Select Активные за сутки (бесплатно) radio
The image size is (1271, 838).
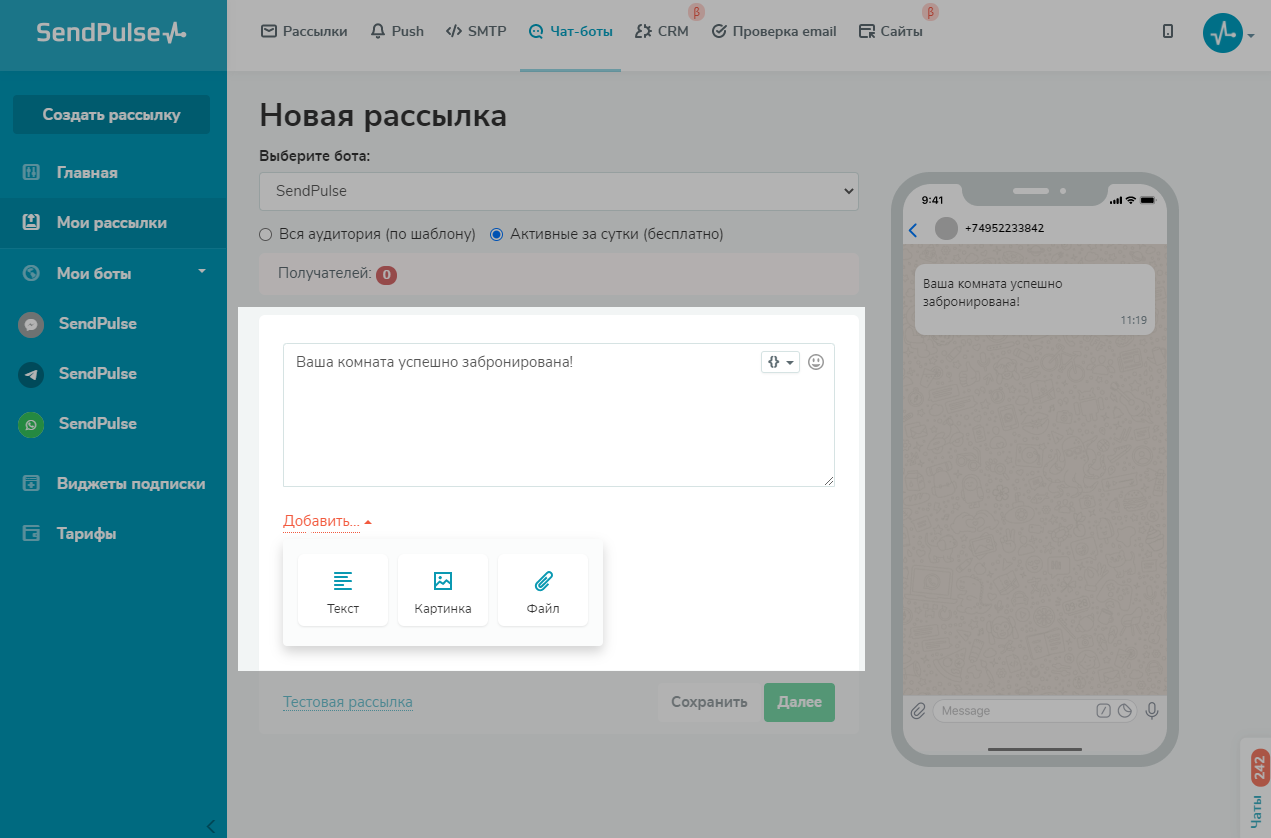click(x=496, y=234)
